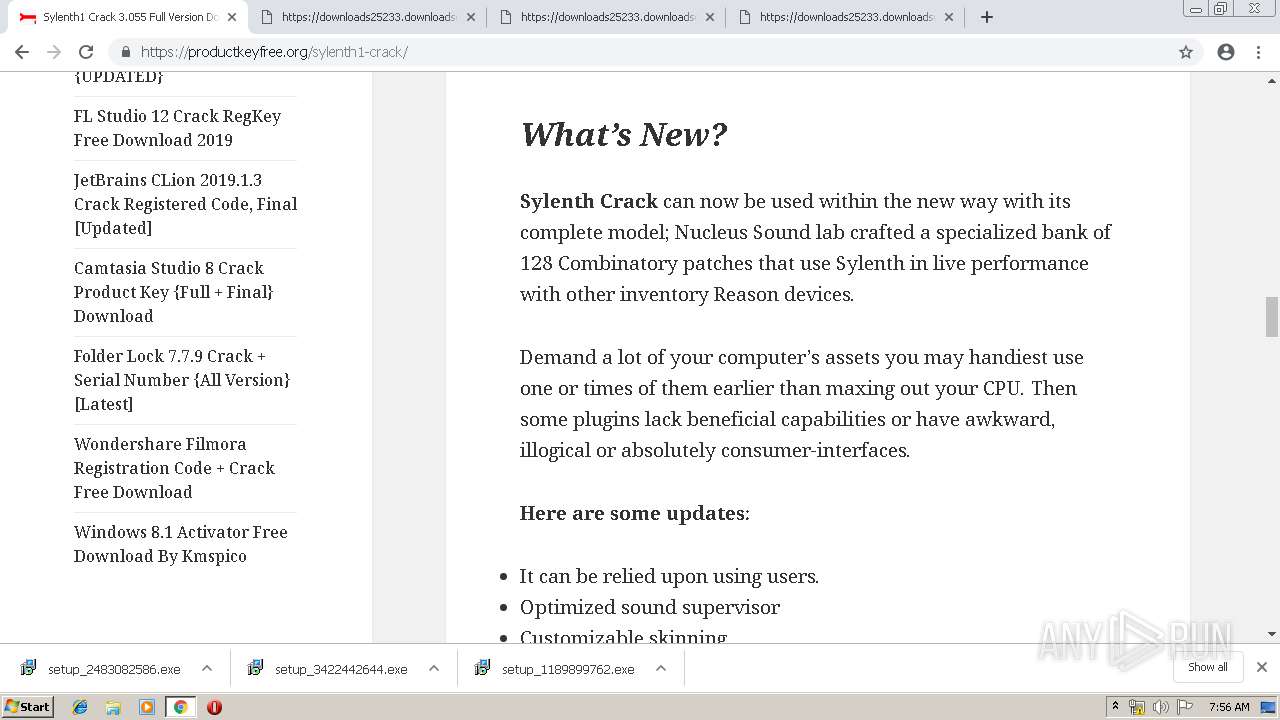Open Camtasia Studio 8 Crack link
Screen dimensions: 1280x720
(173, 292)
